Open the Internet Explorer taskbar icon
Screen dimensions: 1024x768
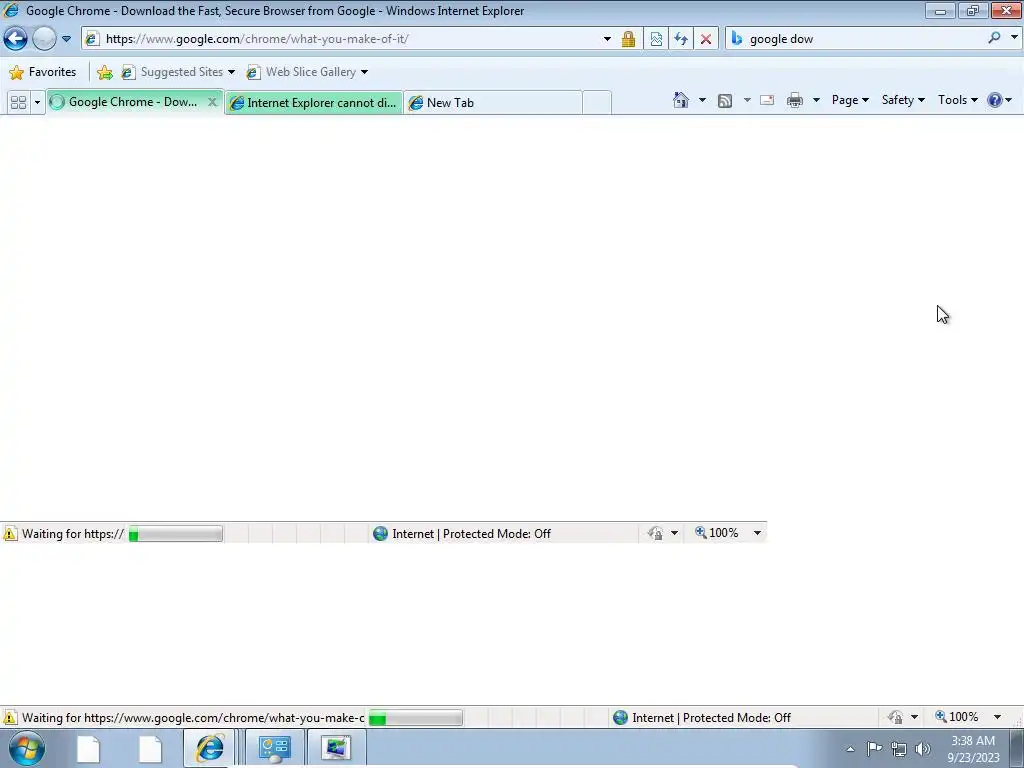click(209, 748)
